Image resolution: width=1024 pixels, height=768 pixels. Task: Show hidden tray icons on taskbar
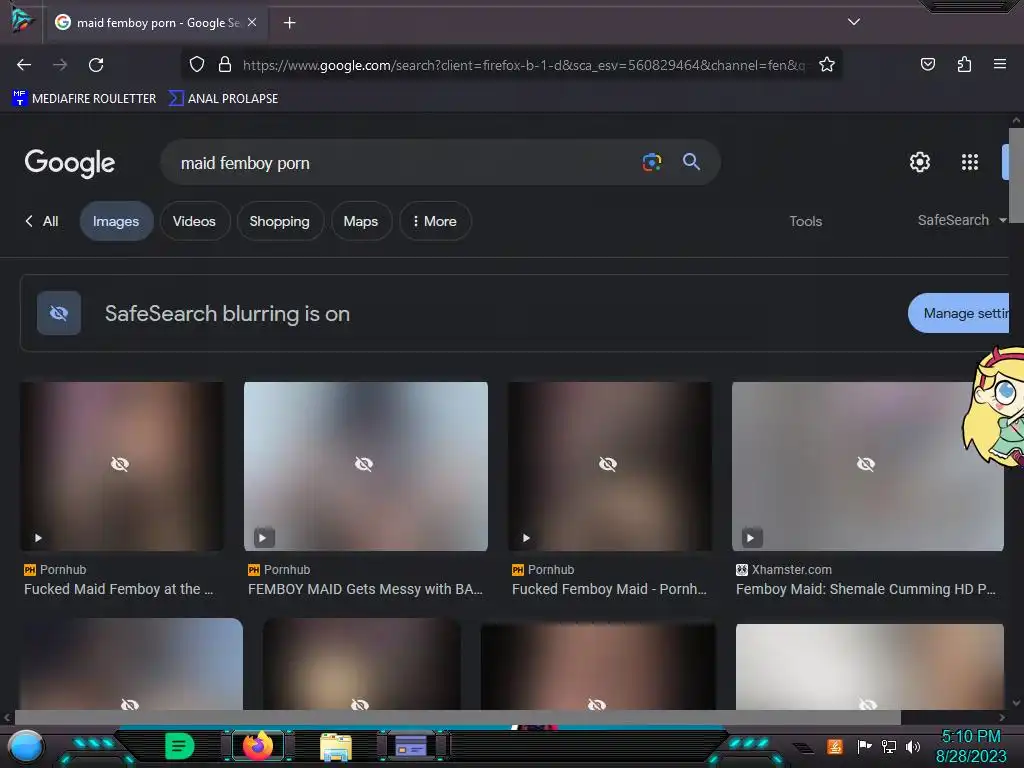coord(803,748)
